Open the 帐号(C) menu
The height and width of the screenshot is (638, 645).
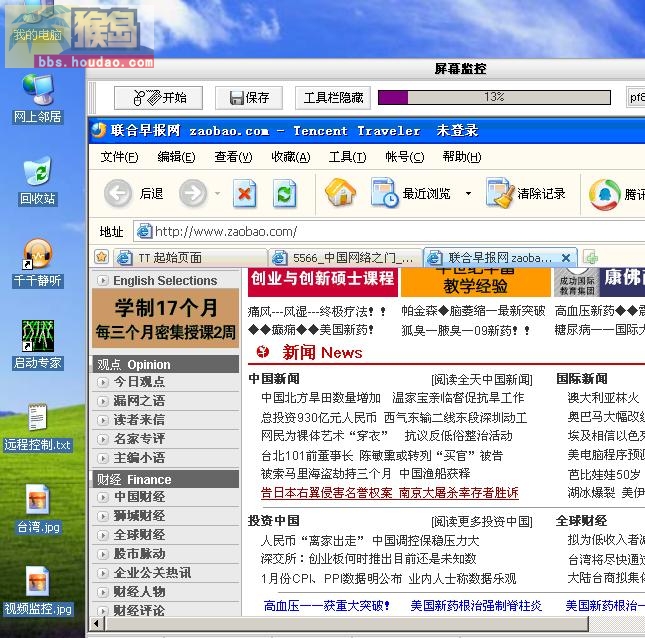pyautogui.click(x=404, y=157)
